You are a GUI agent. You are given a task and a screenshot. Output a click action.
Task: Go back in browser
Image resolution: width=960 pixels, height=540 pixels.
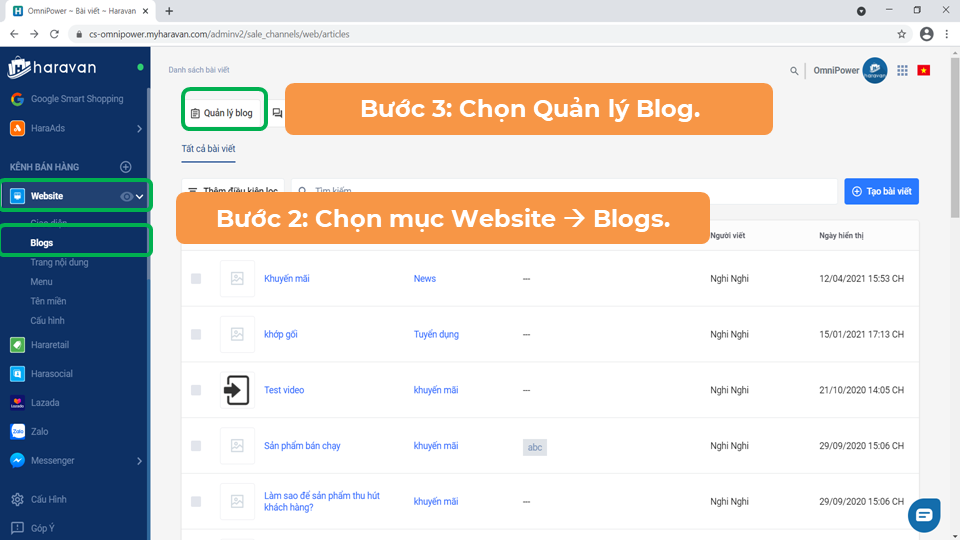pyautogui.click(x=14, y=34)
